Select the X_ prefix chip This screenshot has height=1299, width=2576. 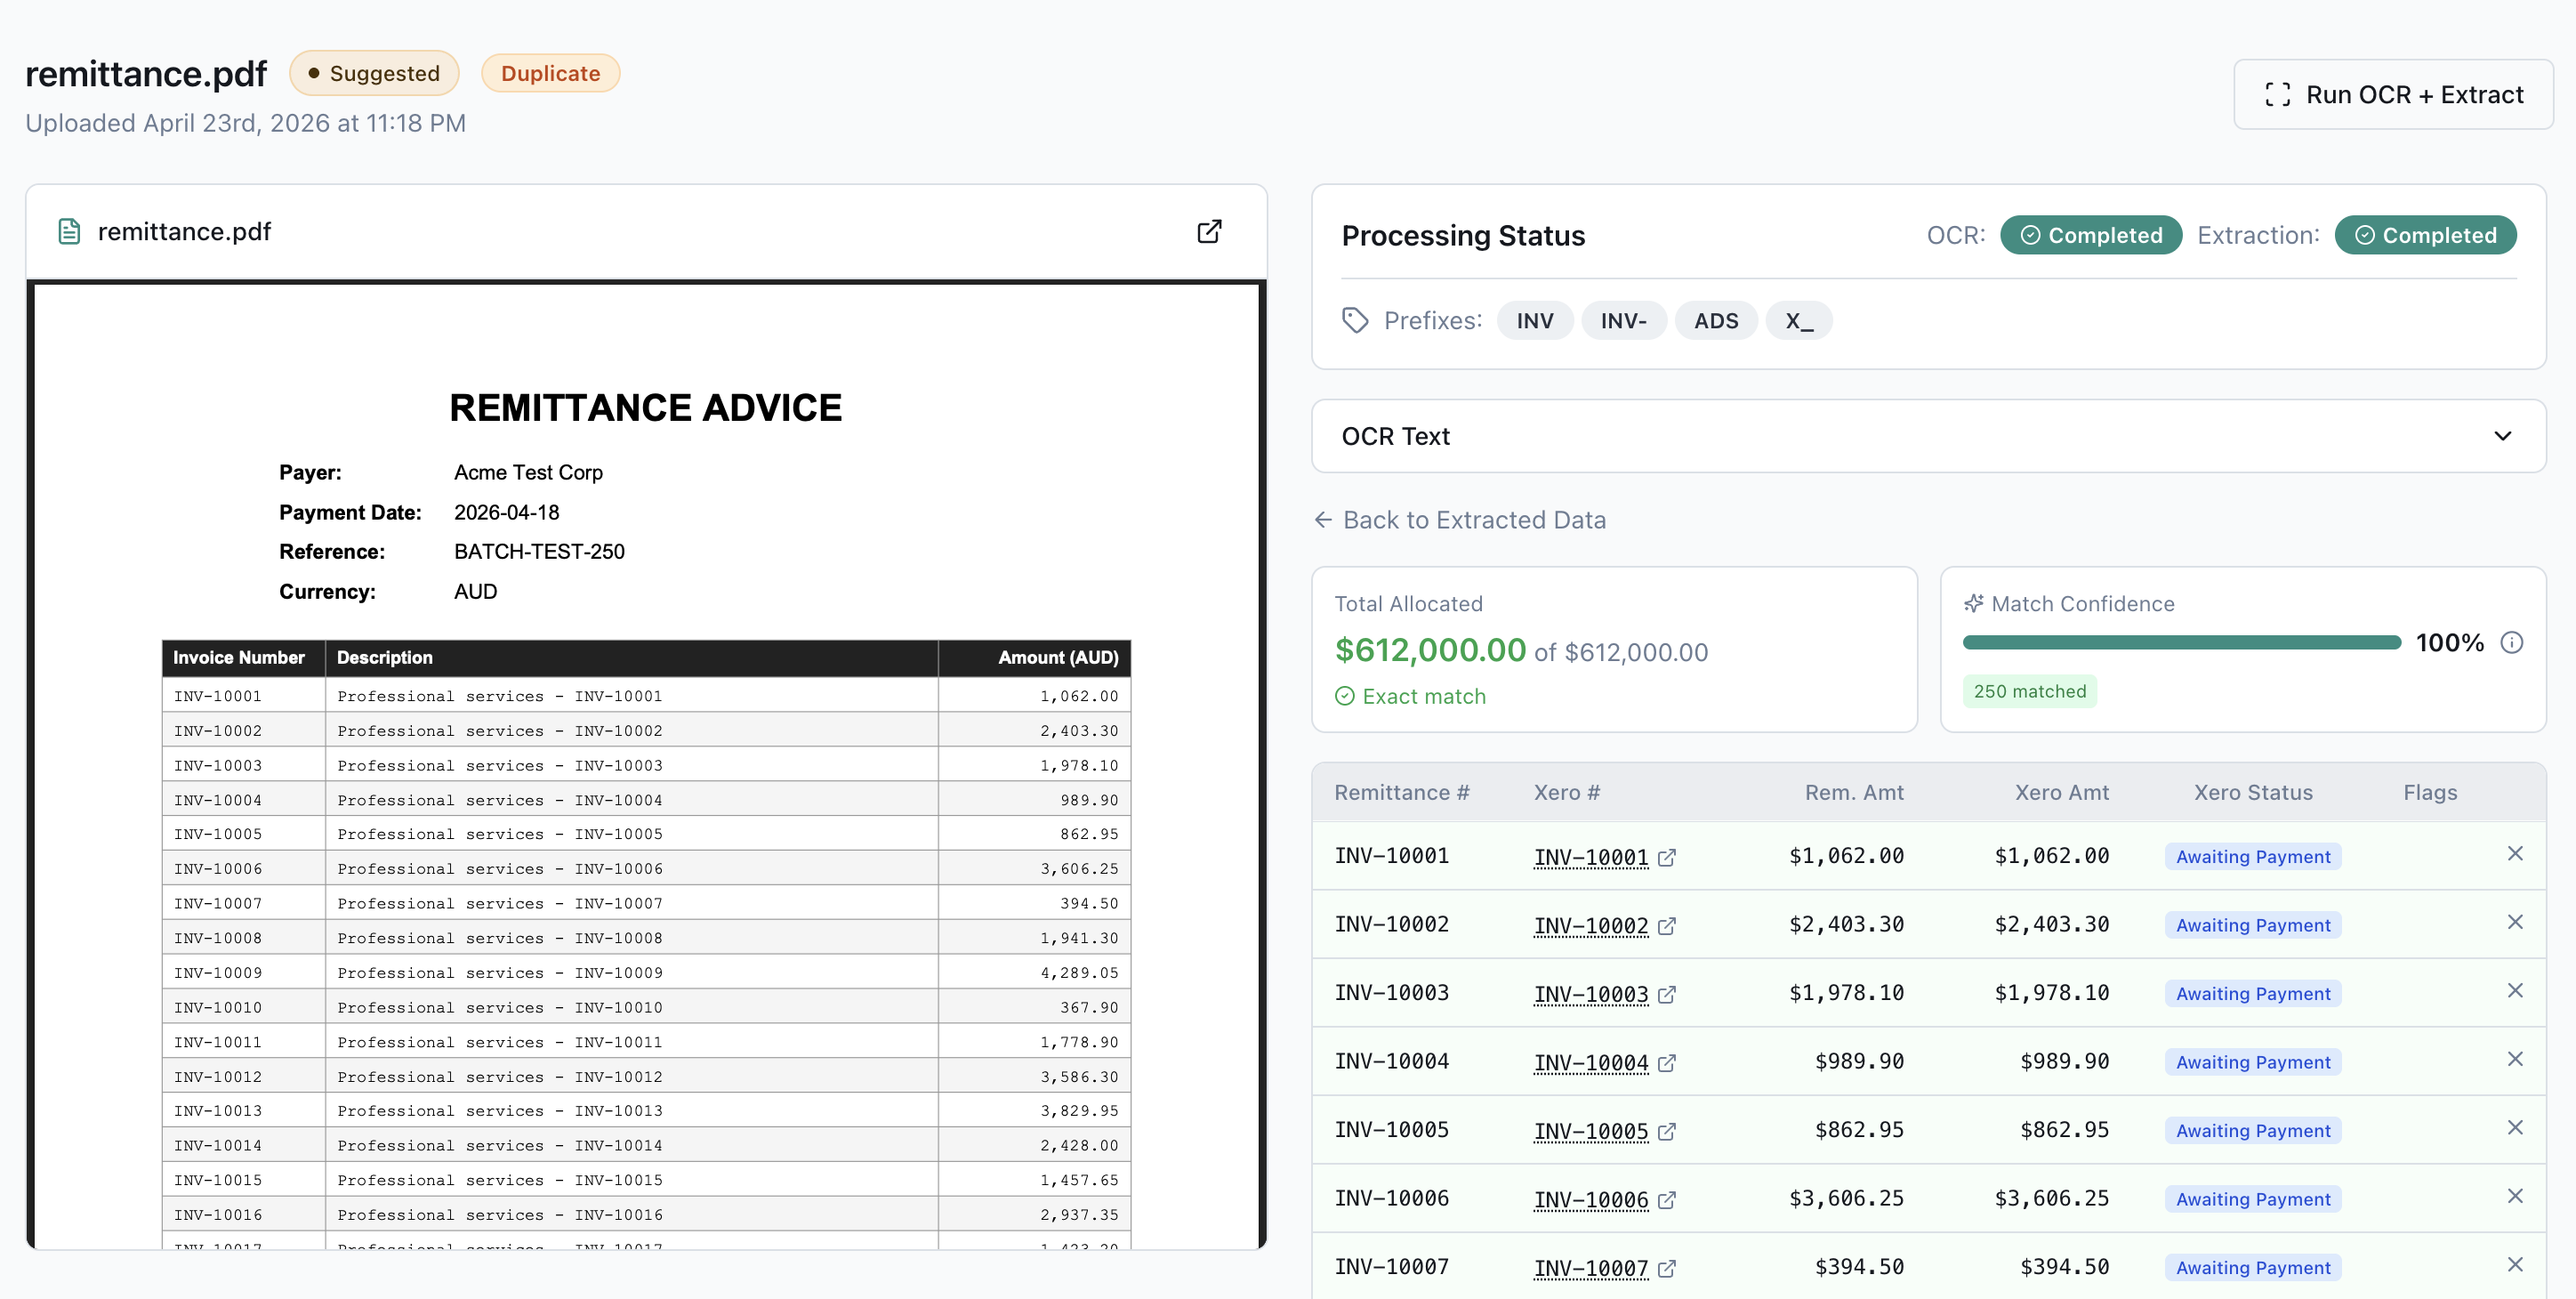click(1799, 321)
